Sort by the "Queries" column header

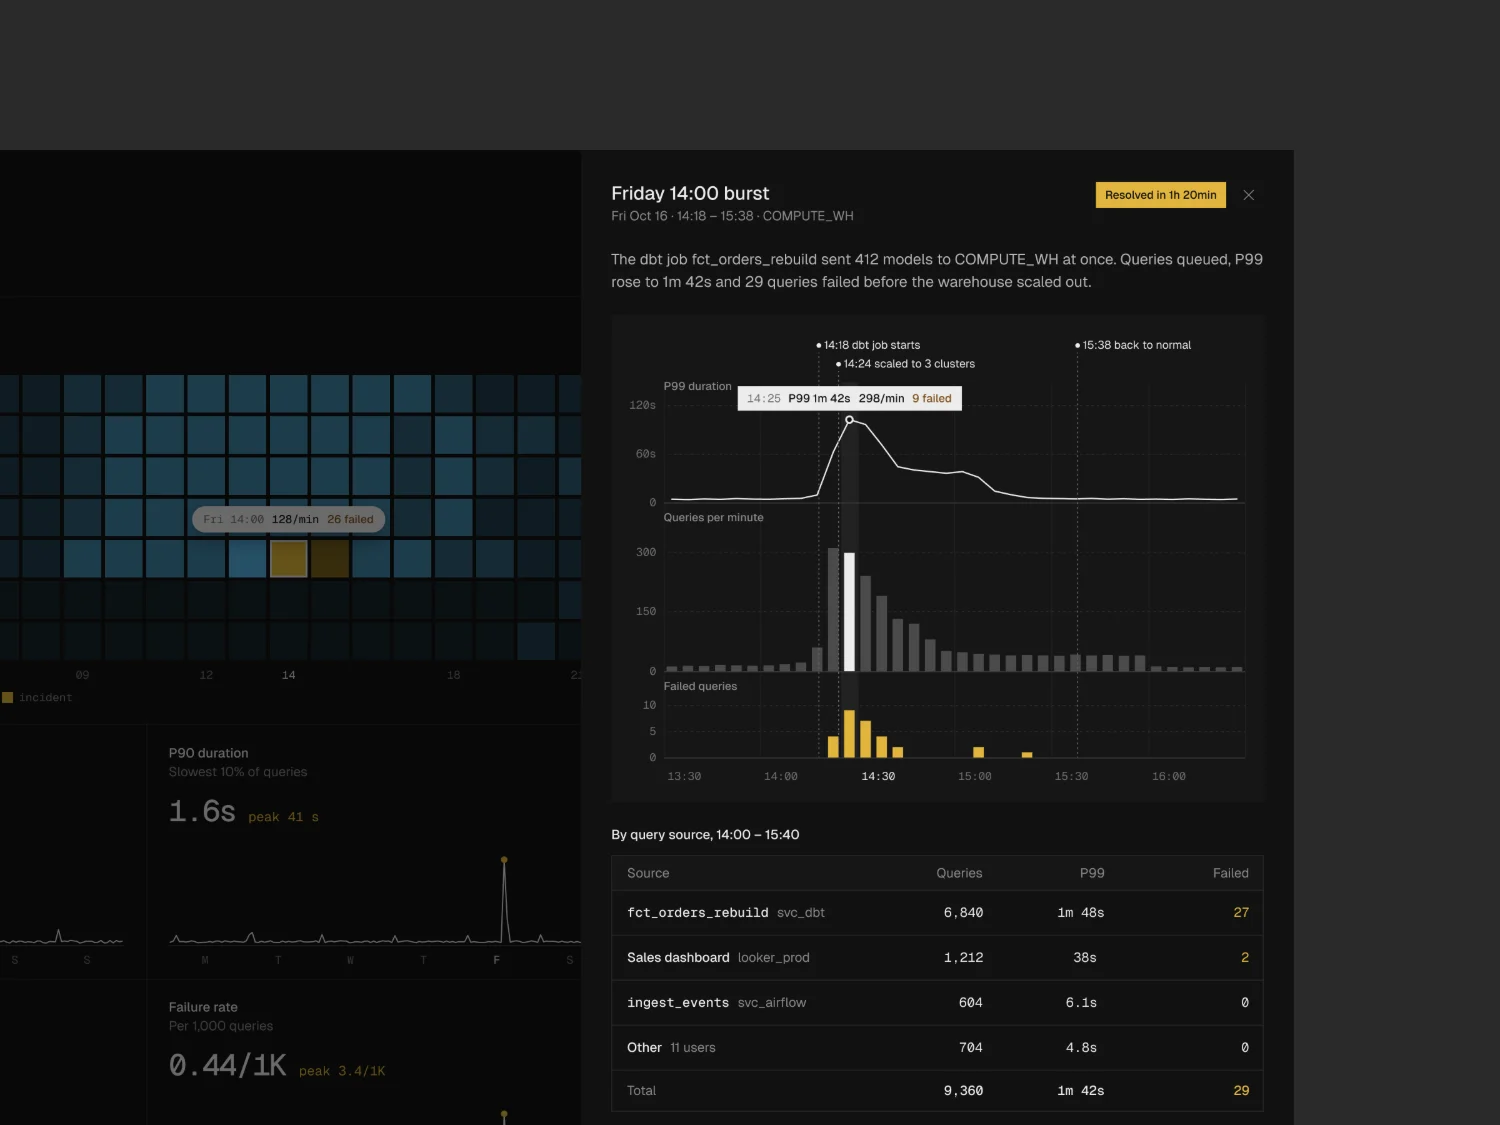coord(959,873)
